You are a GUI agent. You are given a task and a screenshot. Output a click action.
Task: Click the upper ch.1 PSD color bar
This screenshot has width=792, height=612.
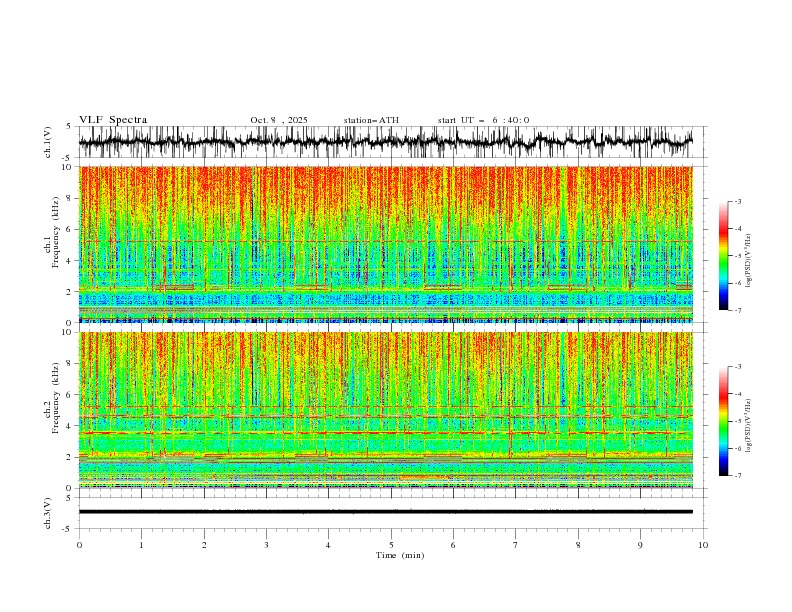[x=723, y=256]
